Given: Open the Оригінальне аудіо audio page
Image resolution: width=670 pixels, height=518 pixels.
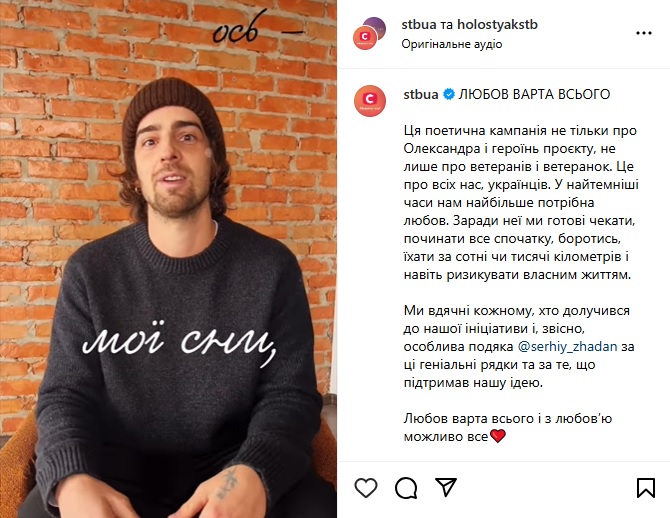Looking at the screenshot, I should point(452,44).
